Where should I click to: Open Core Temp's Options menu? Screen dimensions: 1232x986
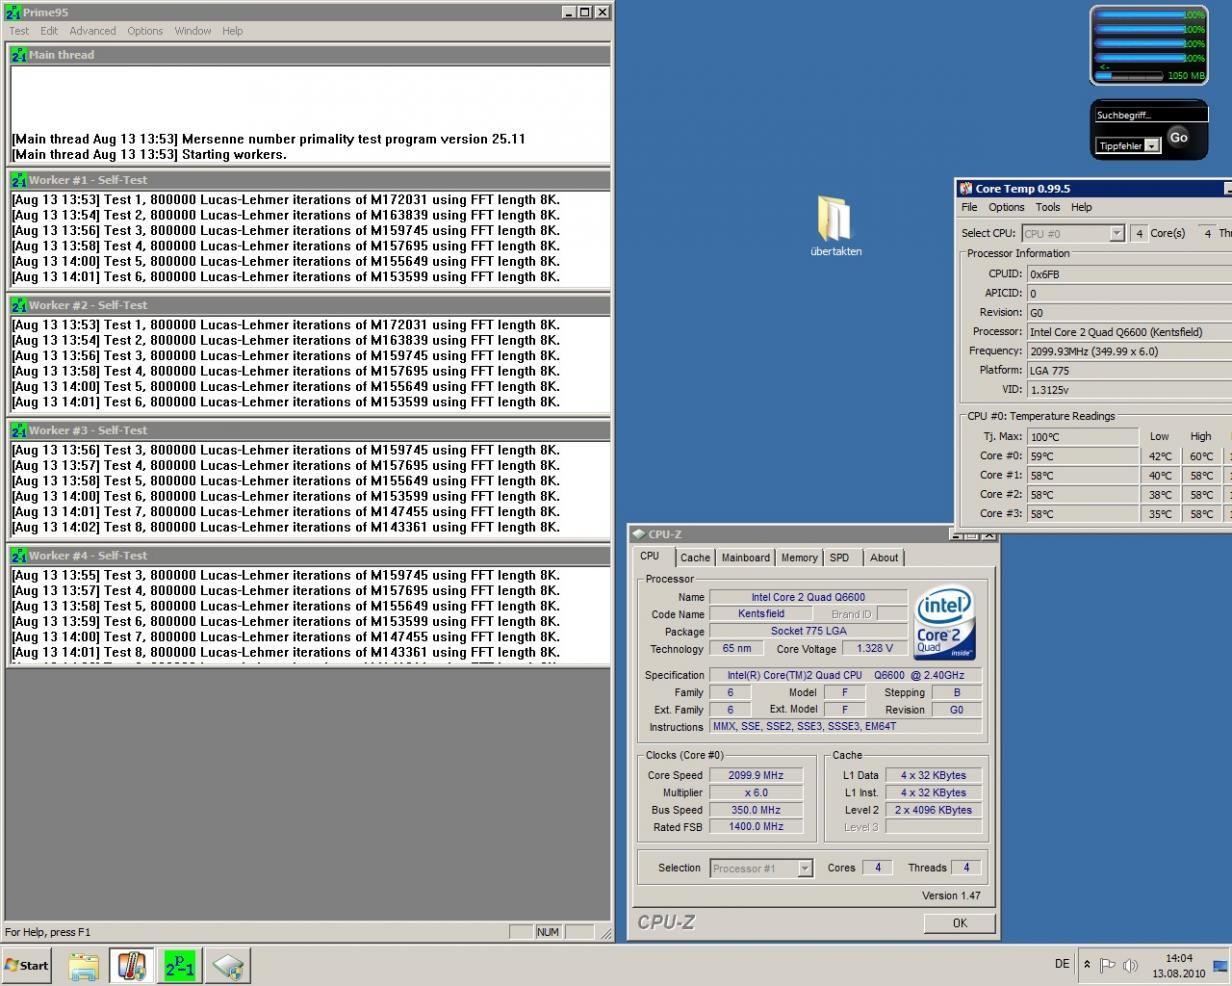tap(1006, 207)
